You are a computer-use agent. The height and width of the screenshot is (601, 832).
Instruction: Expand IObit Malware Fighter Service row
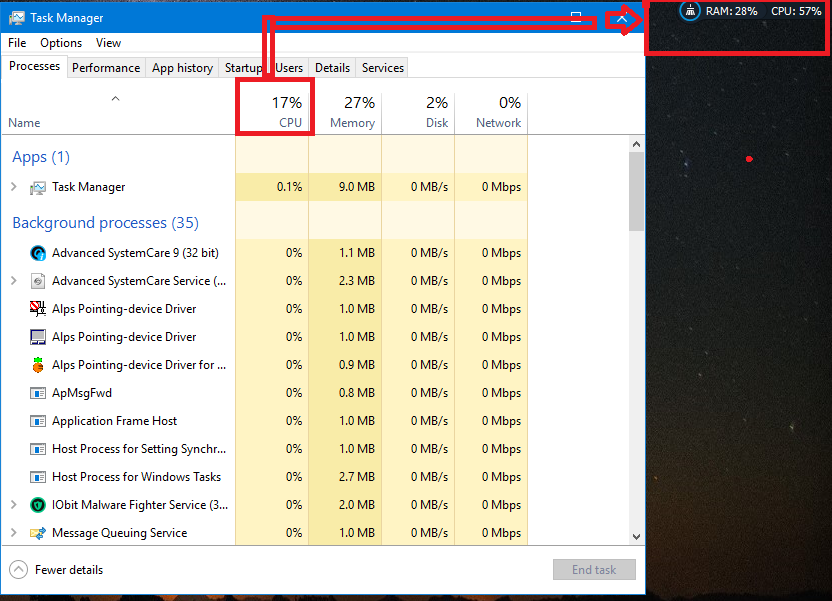point(14,504)
